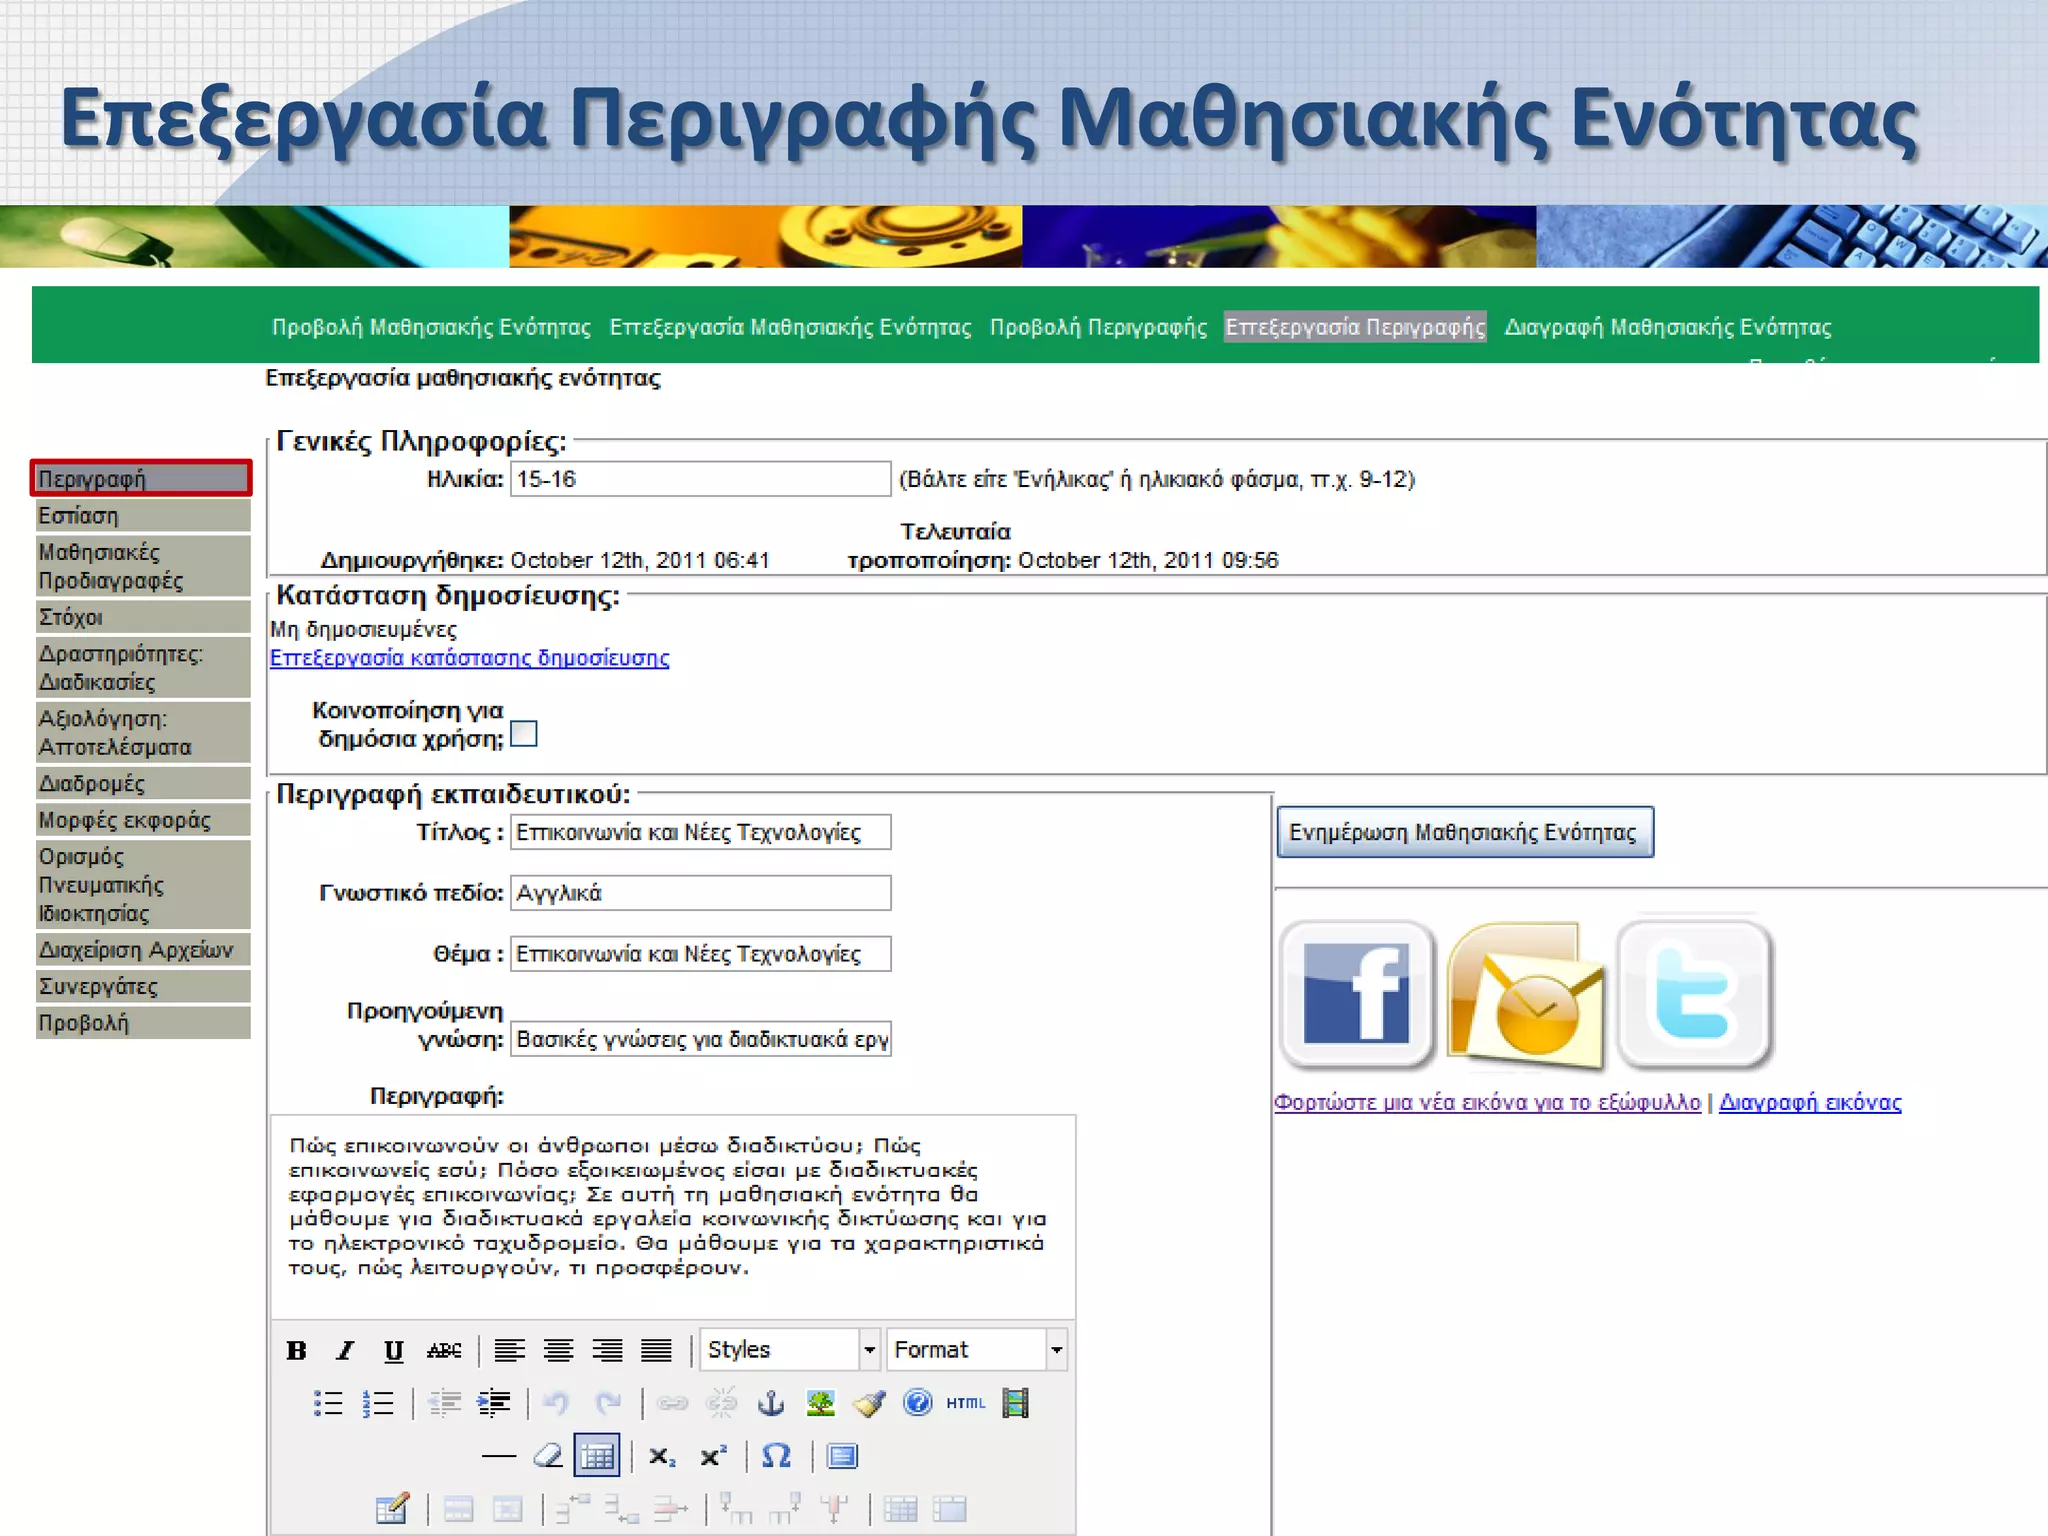Insert embedded media with film icon
This screenshot has width=2048, height=1536.
[x=1016, y=1403]
